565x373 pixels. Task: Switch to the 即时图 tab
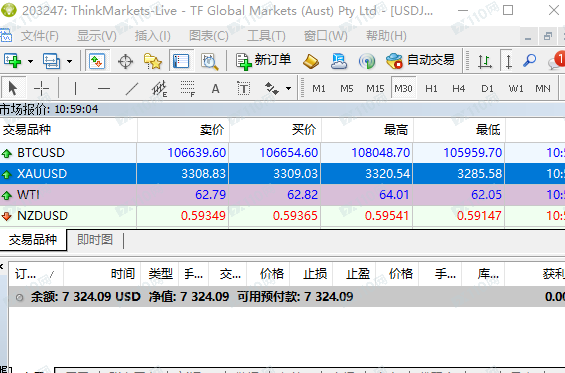[x=95, y=240]
